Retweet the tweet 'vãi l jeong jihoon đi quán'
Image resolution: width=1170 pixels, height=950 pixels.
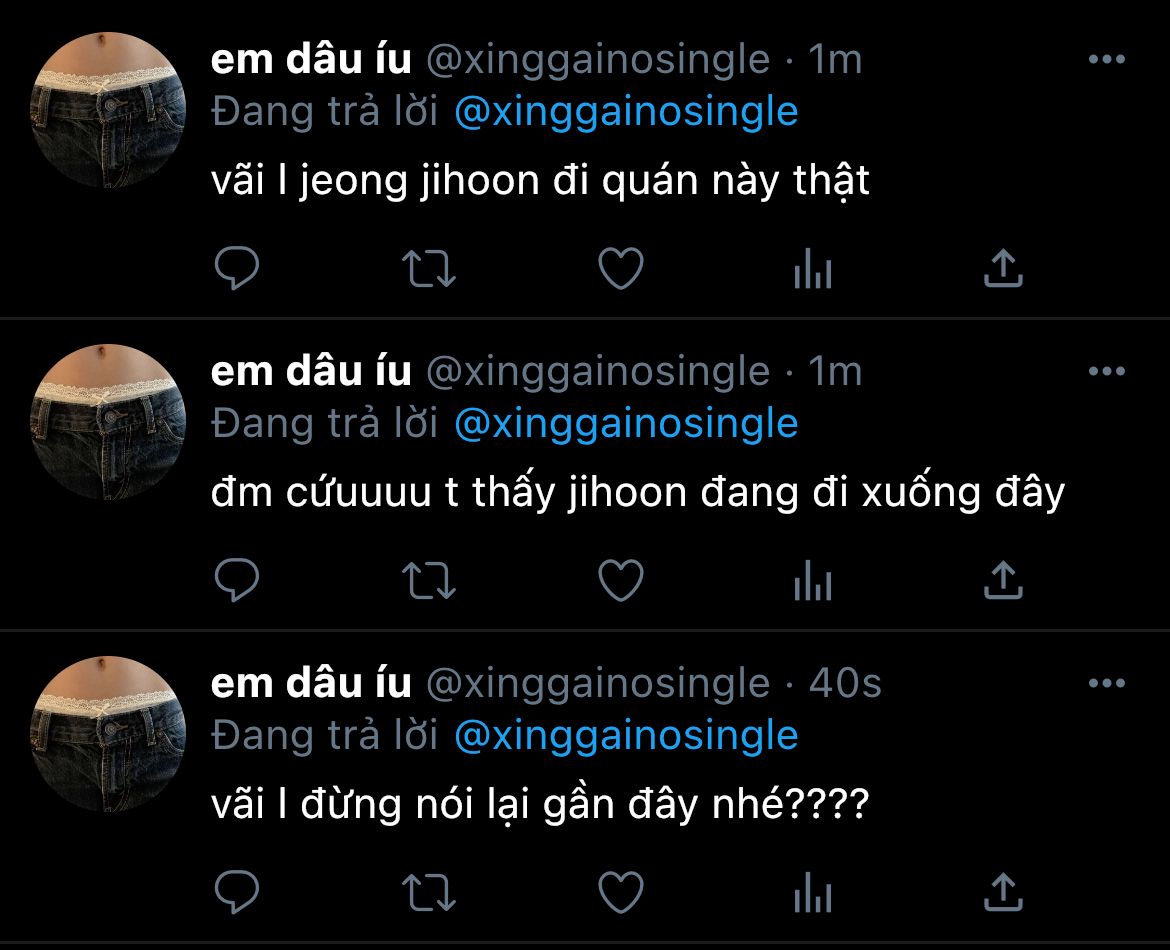click(428, 269)
